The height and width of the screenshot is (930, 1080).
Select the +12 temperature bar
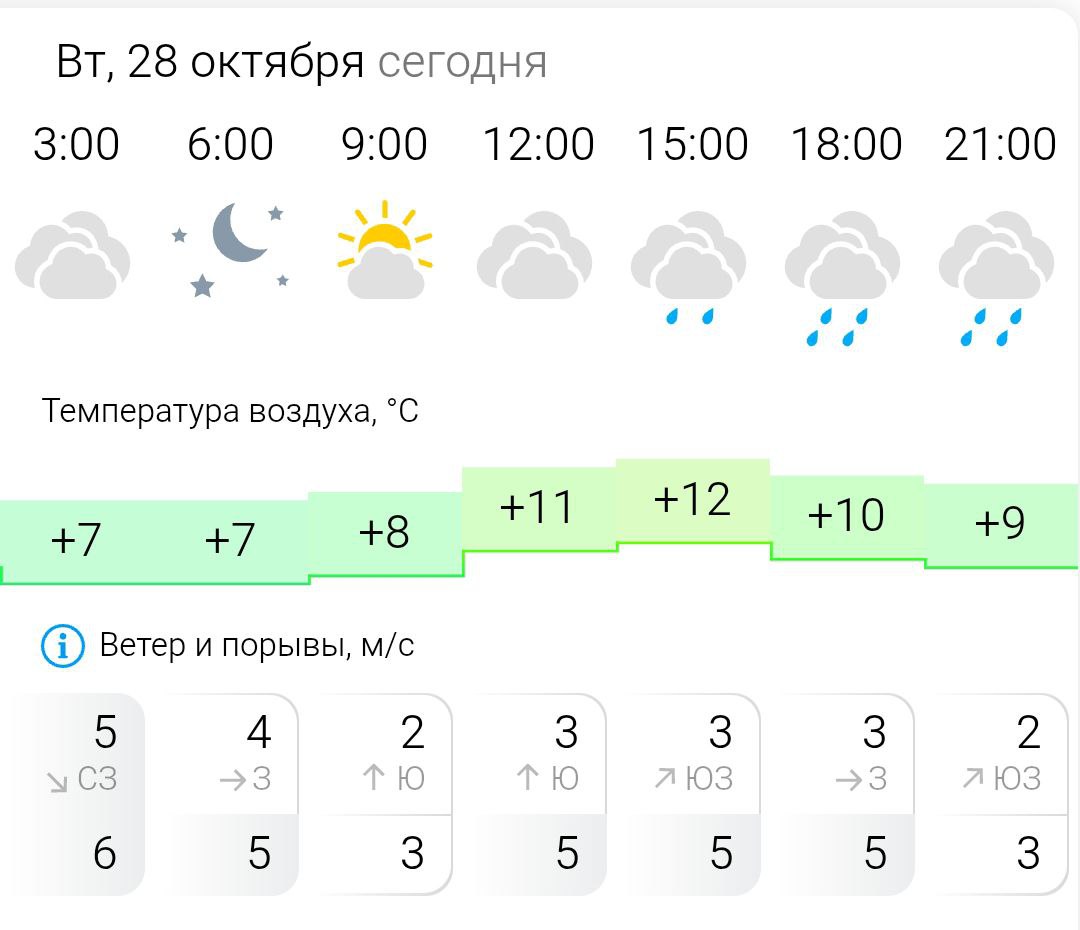[692, 500]
